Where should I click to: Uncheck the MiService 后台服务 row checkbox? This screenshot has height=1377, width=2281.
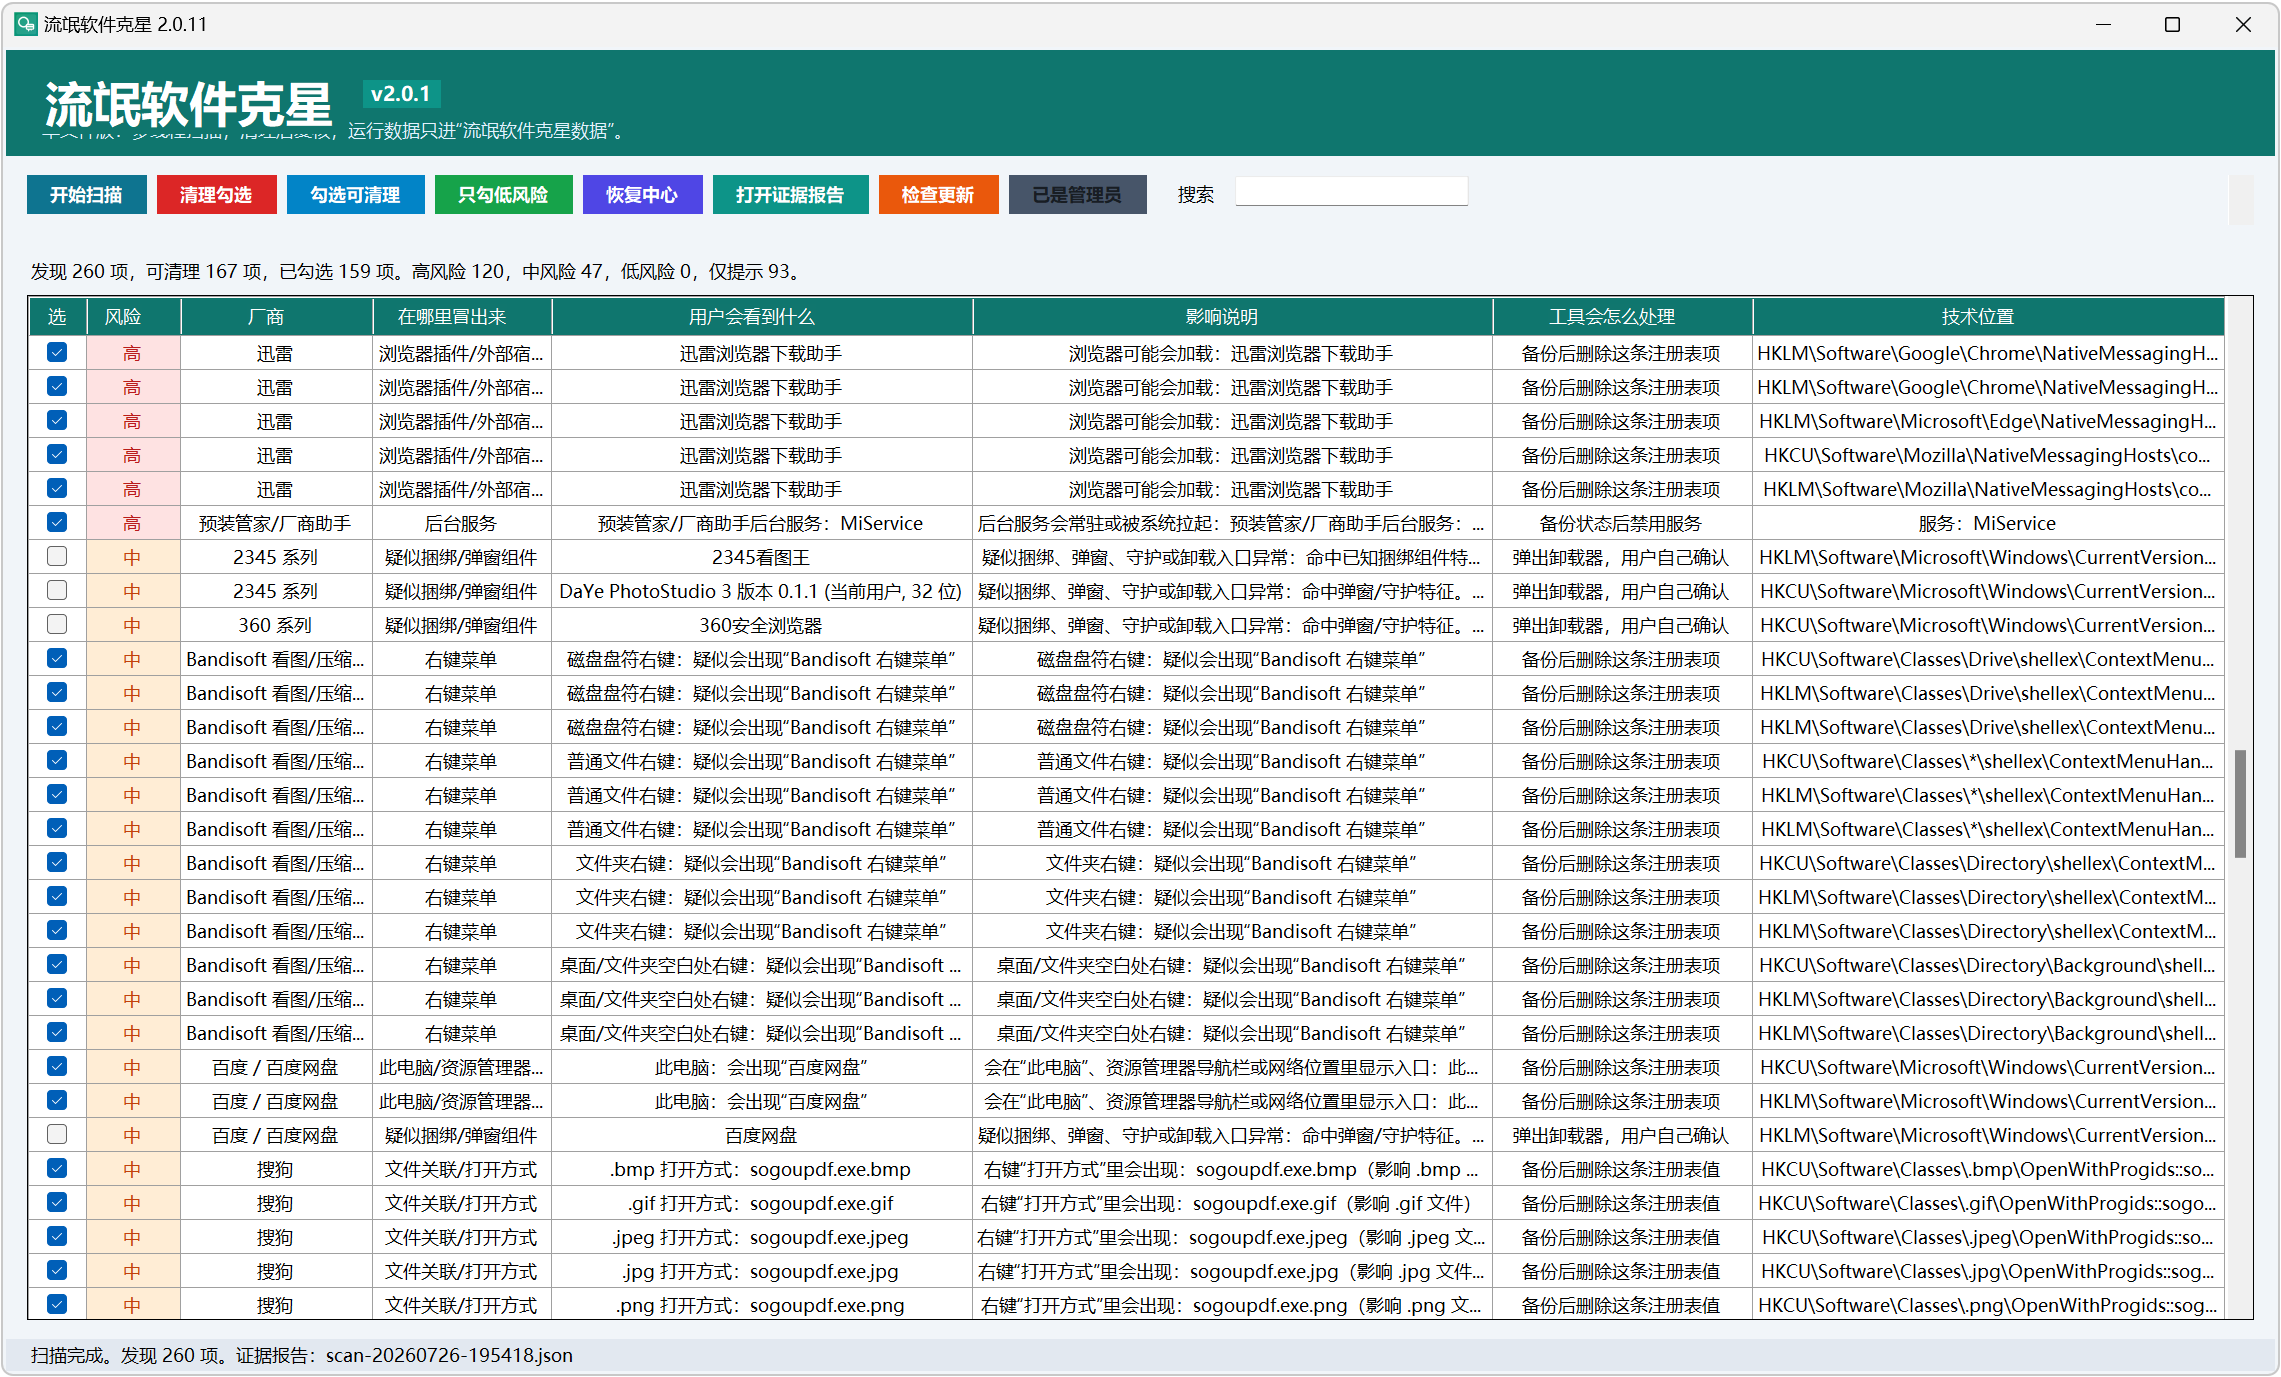point(57,523)
